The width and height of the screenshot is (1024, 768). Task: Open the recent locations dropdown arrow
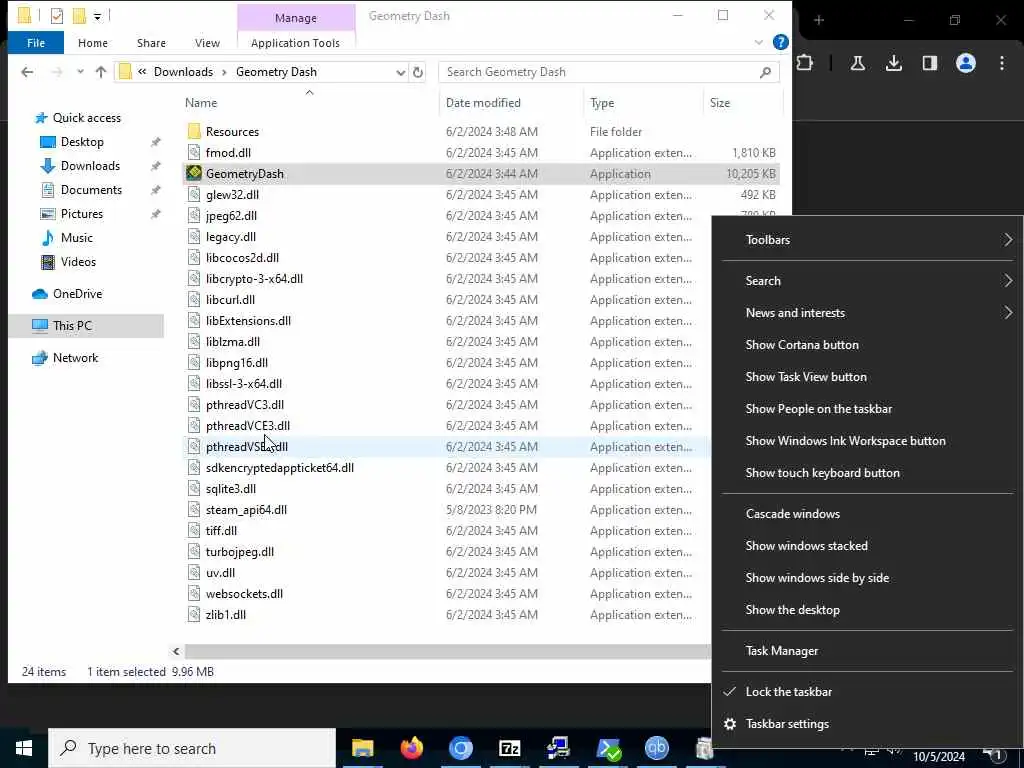[80, 72]
